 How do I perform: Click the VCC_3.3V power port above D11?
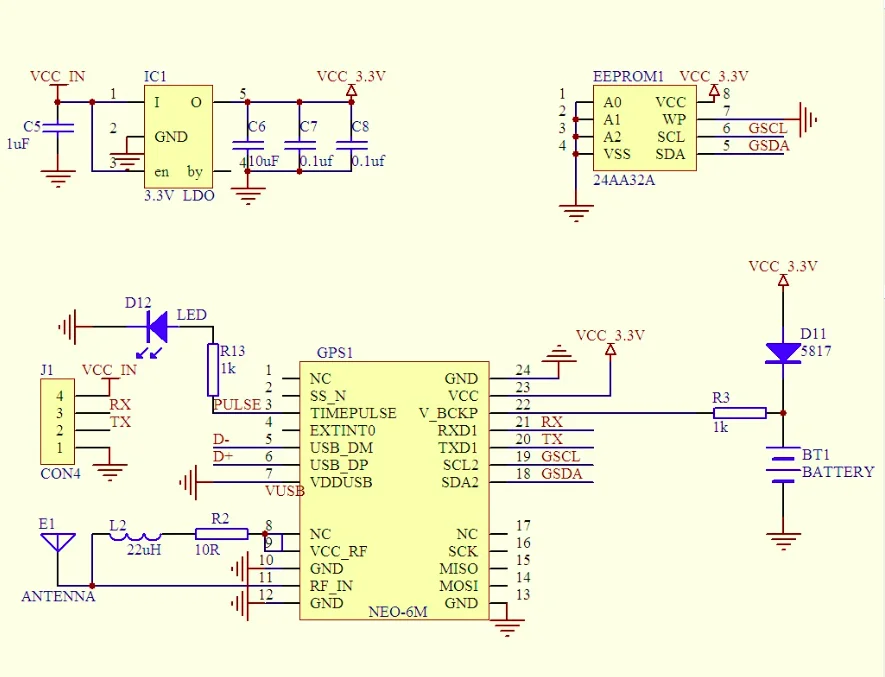[x=783, y=280]
